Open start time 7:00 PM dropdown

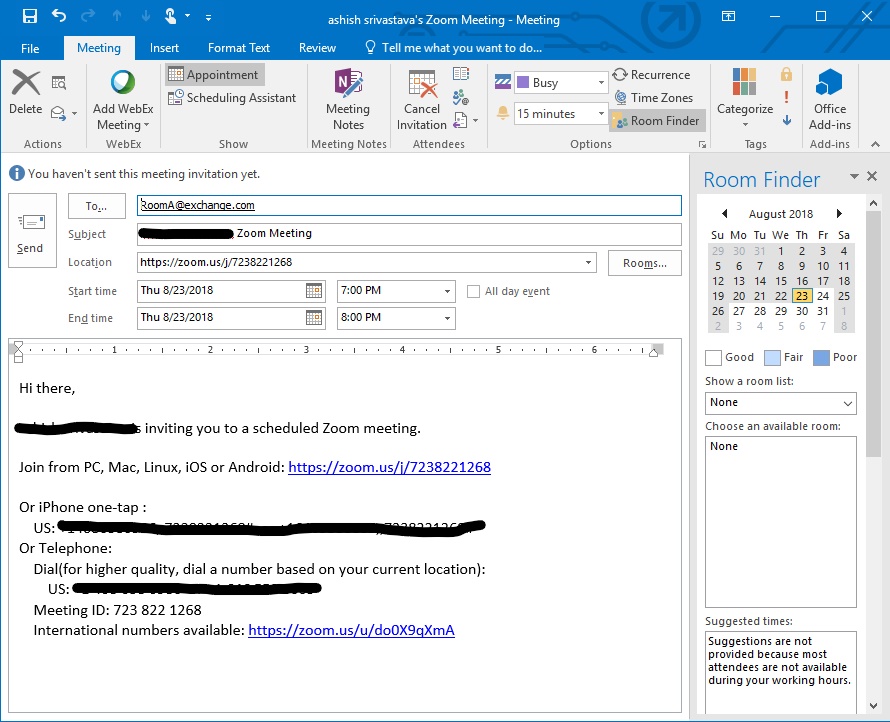tap(447, 291)
